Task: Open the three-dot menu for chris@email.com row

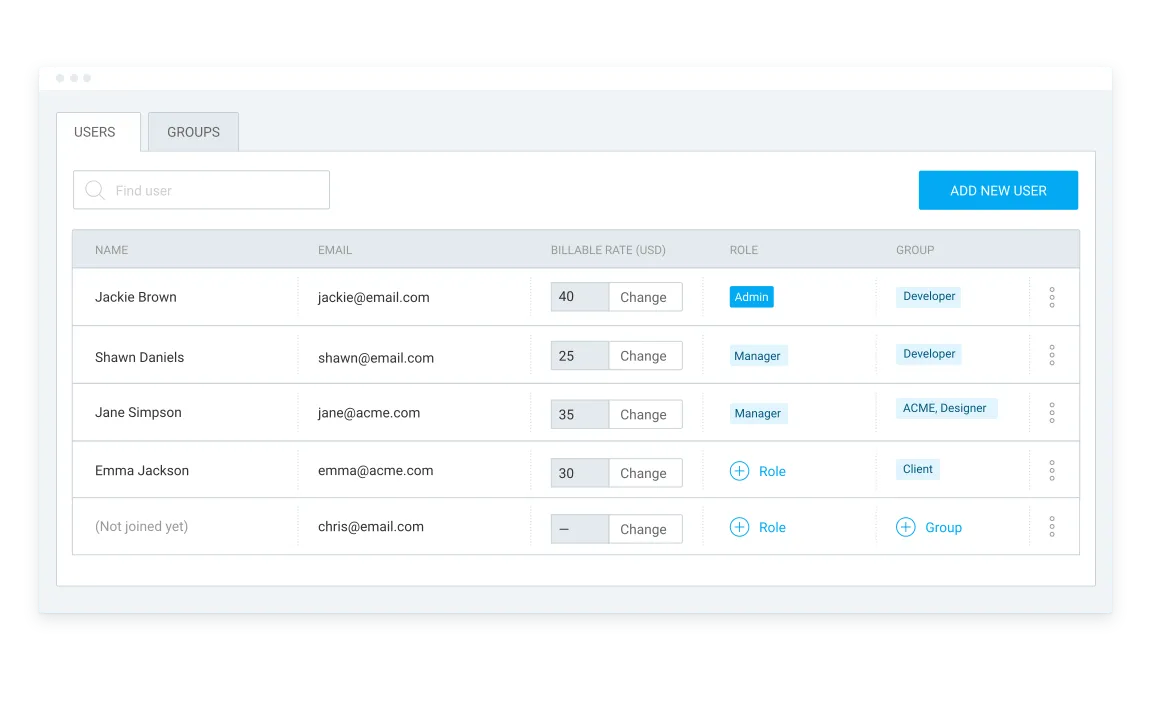Action: [1051, 527]
